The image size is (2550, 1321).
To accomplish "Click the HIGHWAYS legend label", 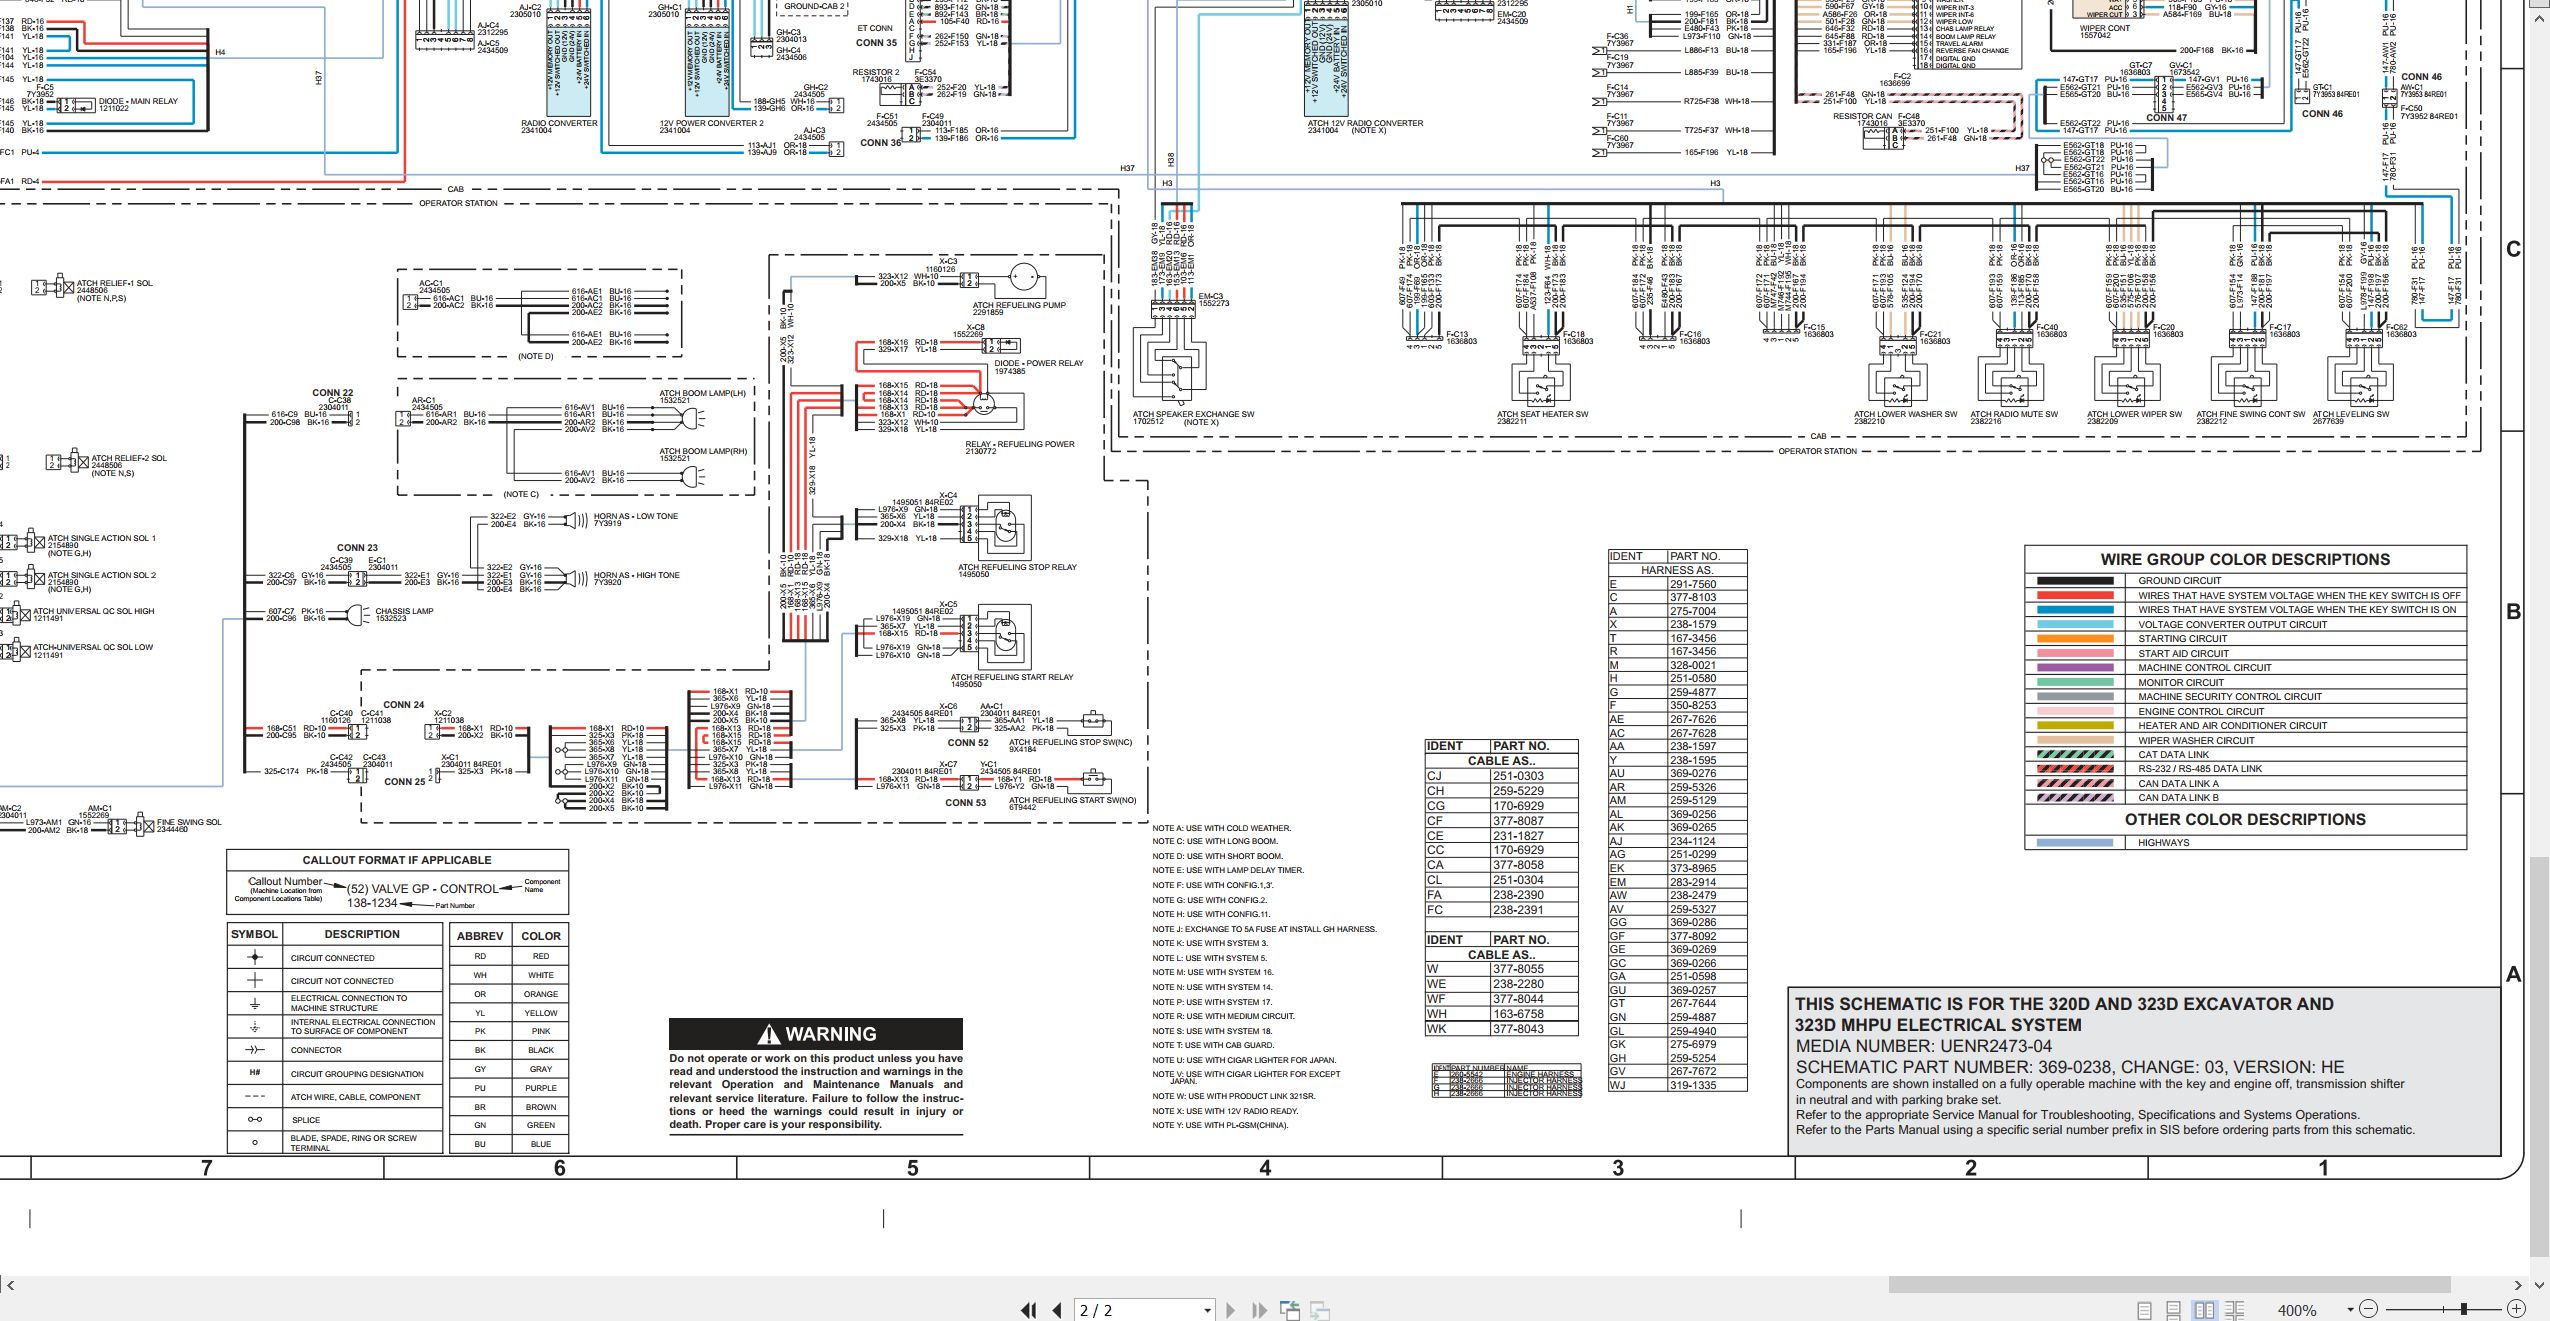I will tap(2164, 842).
